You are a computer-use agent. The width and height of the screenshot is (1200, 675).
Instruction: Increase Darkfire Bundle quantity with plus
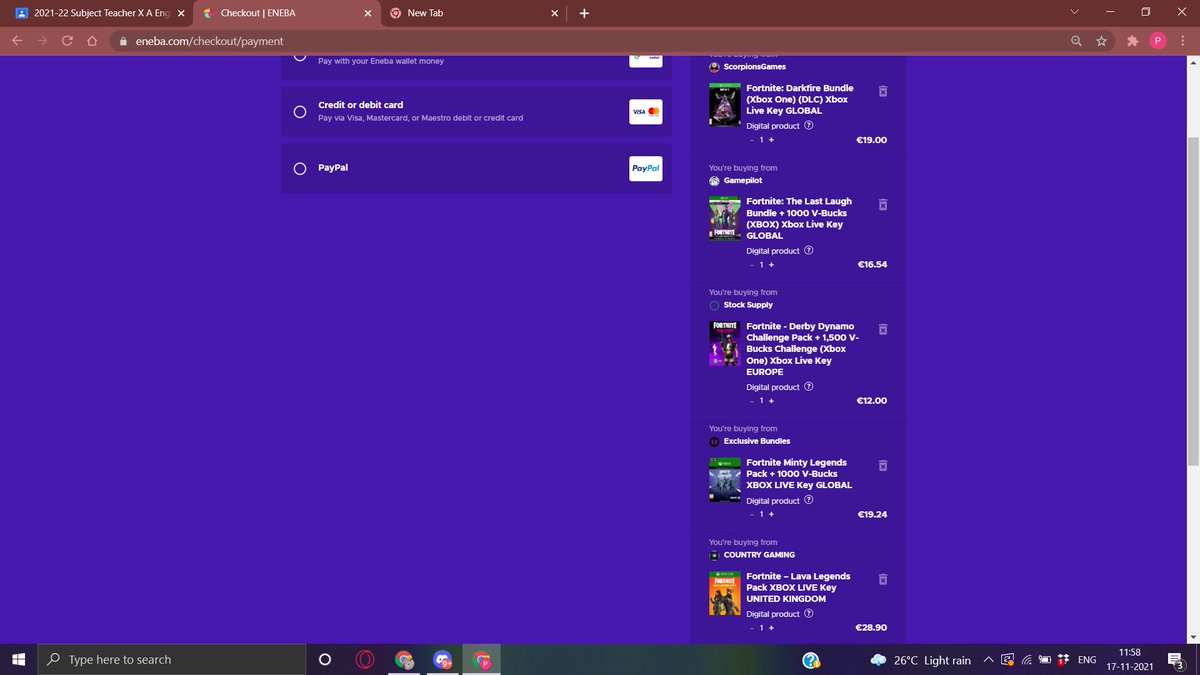(771, 140)
